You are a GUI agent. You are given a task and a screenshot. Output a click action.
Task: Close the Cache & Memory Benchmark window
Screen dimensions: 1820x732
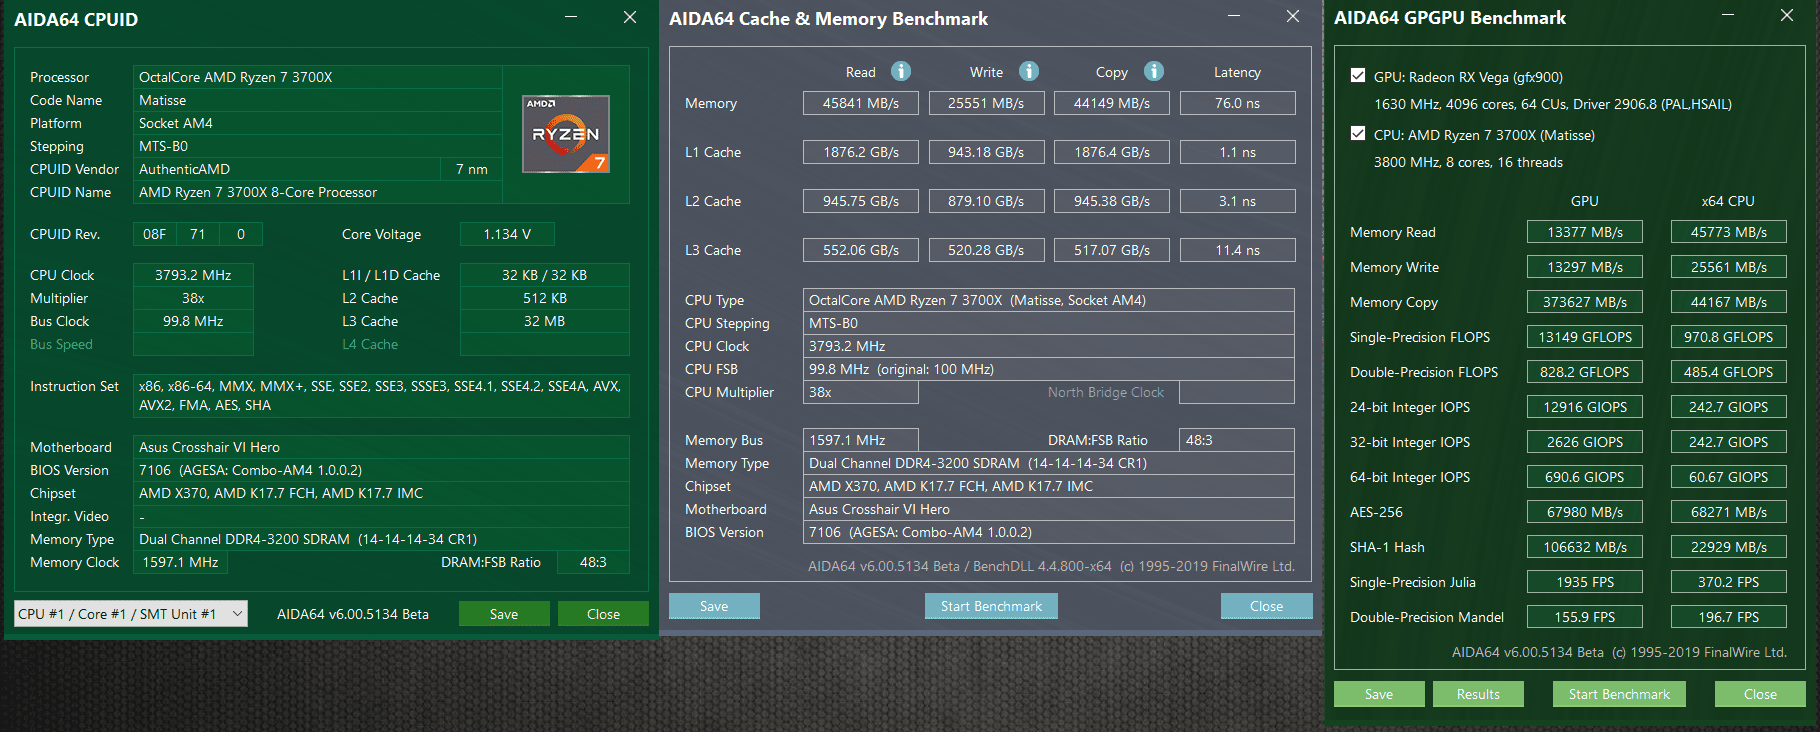click(x=1293, y=16)
